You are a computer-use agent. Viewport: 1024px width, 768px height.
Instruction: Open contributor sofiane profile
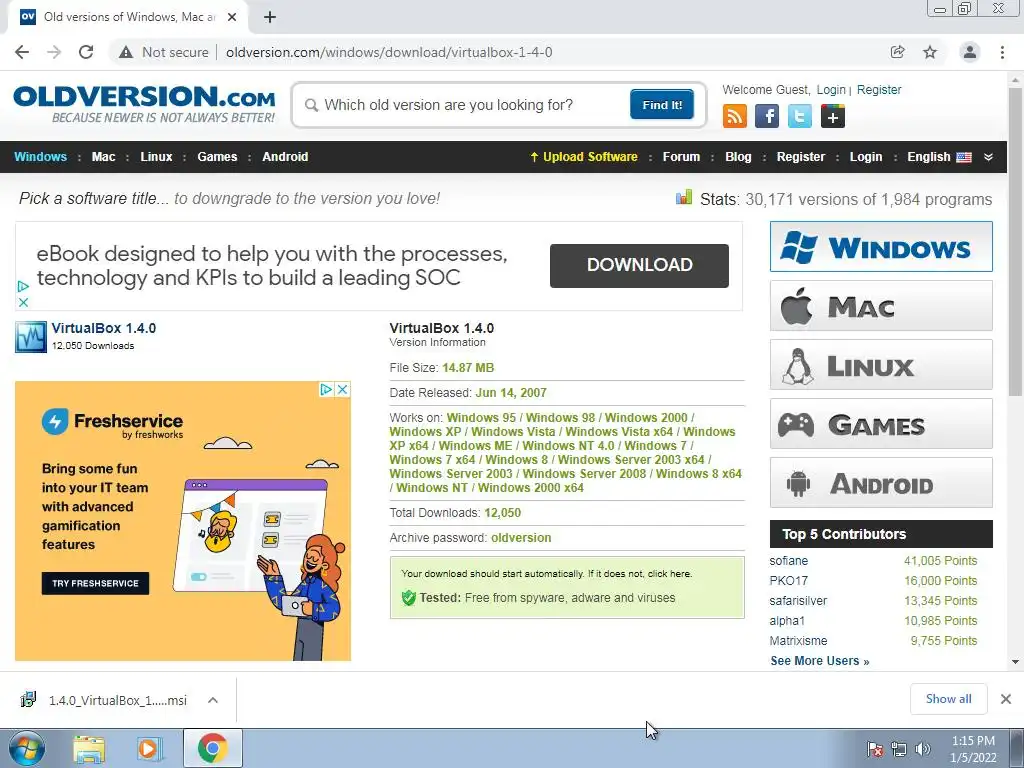(788, 561)
